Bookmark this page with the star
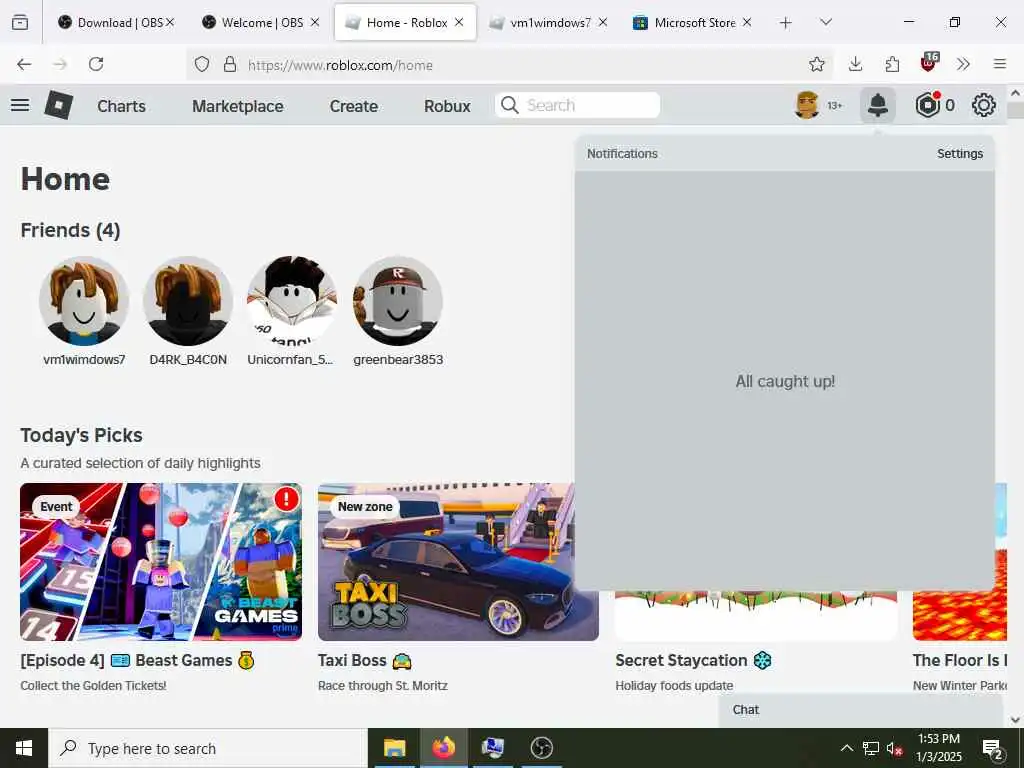Screen dimensions: 1024x768 pos(816,64)
